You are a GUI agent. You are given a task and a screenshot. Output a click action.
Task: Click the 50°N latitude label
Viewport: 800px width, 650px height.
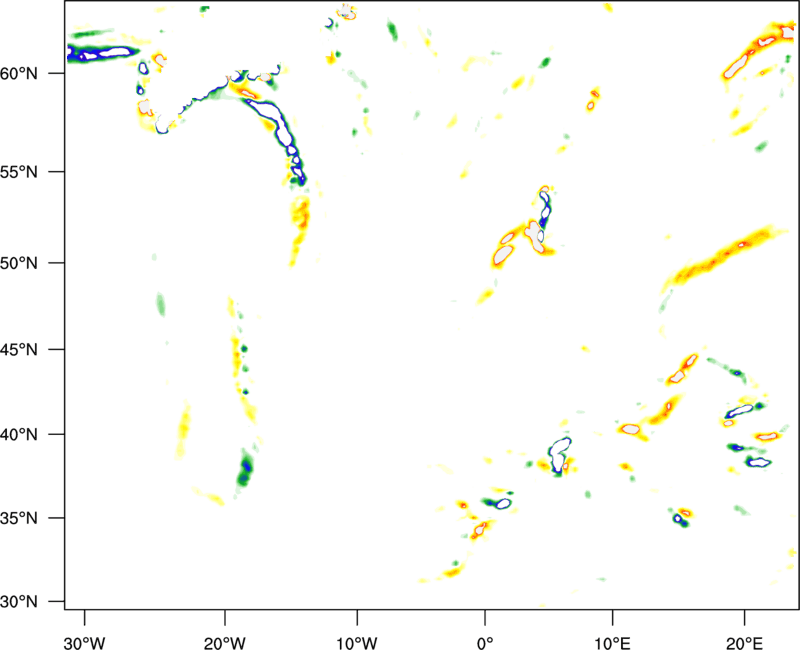tap(19, 263)
